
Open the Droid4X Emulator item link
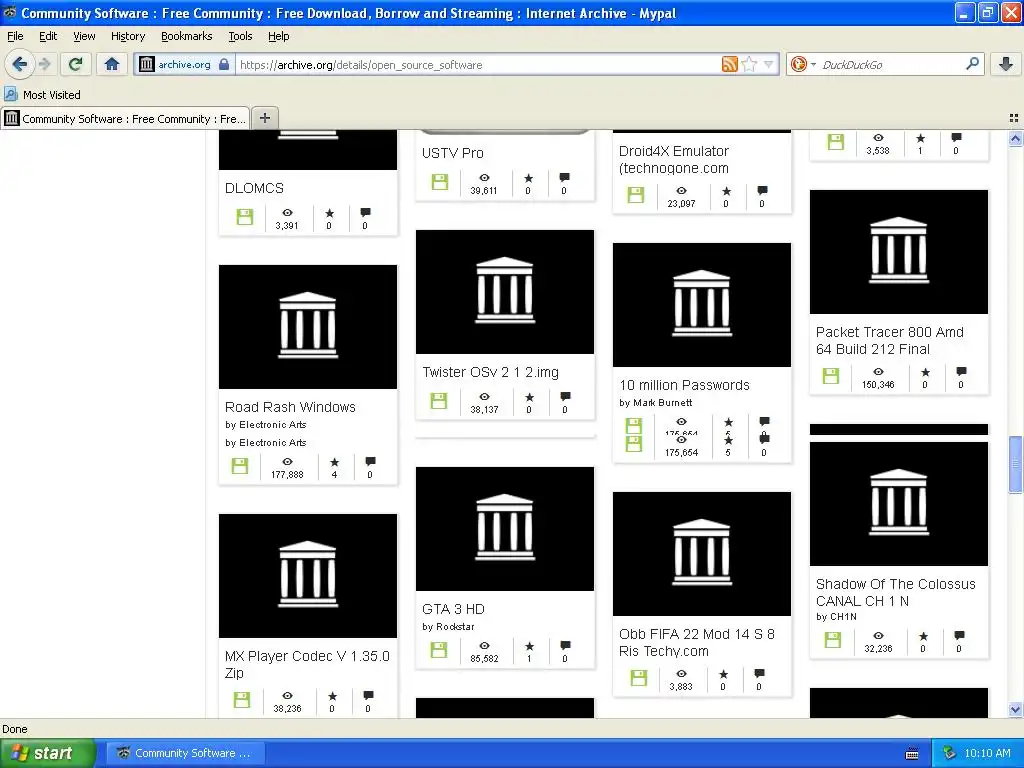(x=674, y=159)
